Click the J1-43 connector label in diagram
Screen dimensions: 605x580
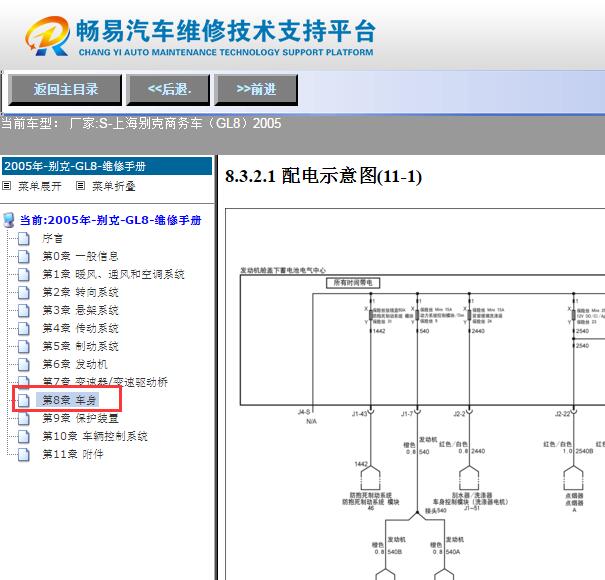tap(359, 414)
